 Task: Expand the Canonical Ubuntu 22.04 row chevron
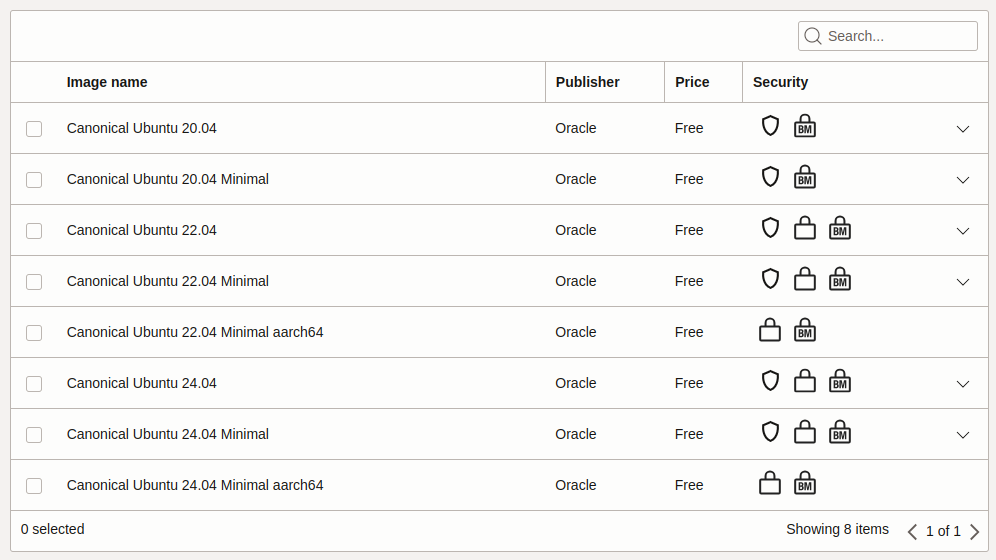pos(963,231)
